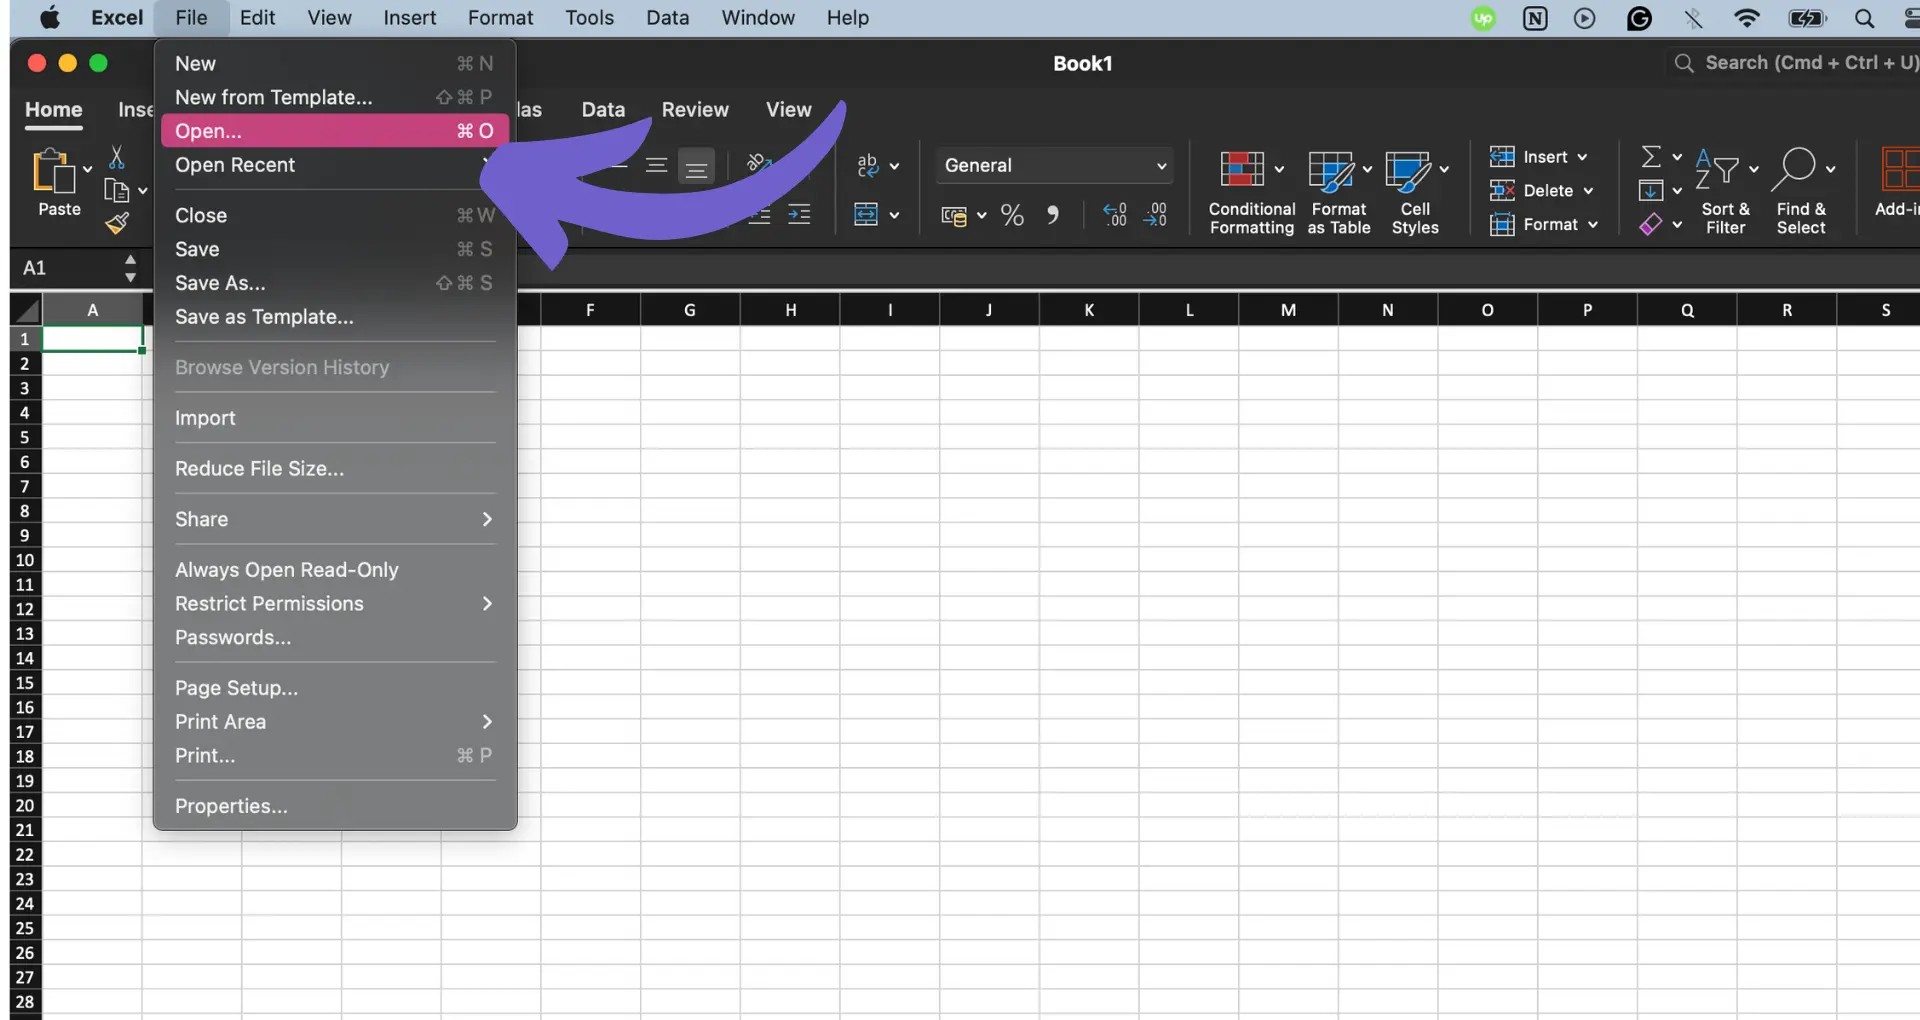1920x1020 pixels.
Task: Open the Edit menu in menu bar
Action: tap(257, 18)
